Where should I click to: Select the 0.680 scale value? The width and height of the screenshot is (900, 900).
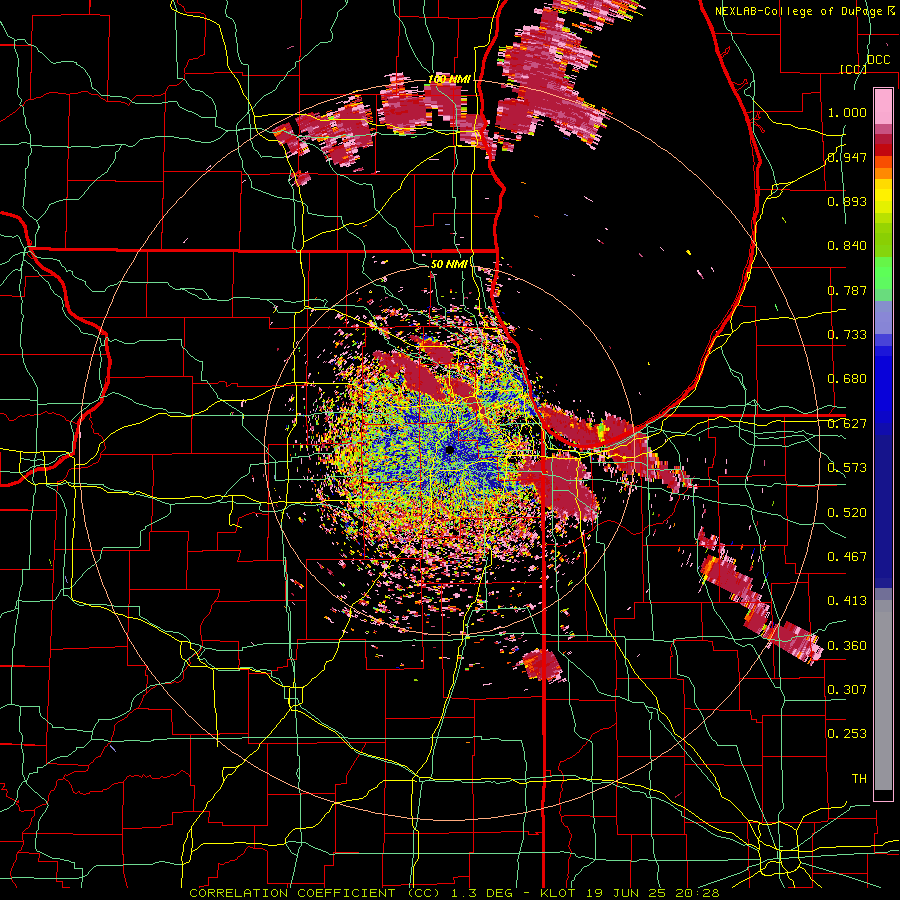[x=847, y=379]
